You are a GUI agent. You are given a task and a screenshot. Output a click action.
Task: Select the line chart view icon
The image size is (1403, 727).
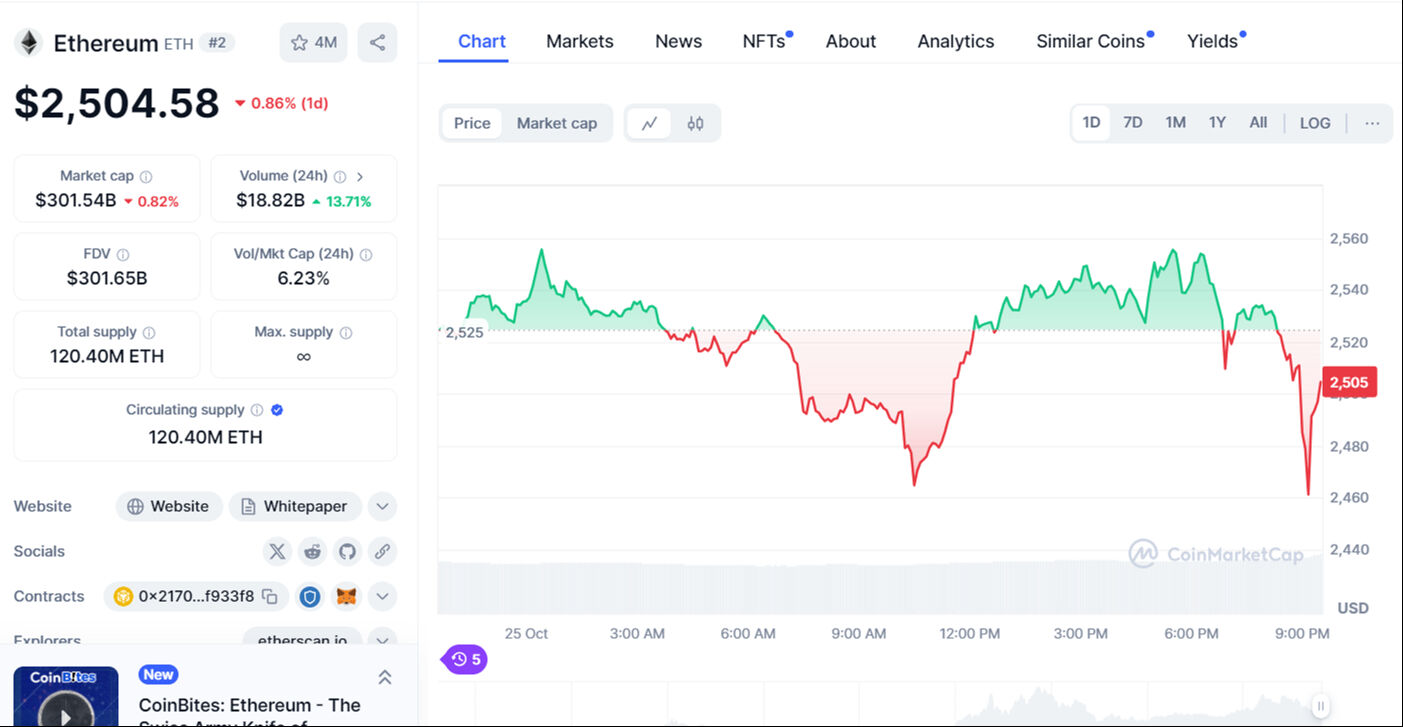pyautogui.click(x=649, y=123)
